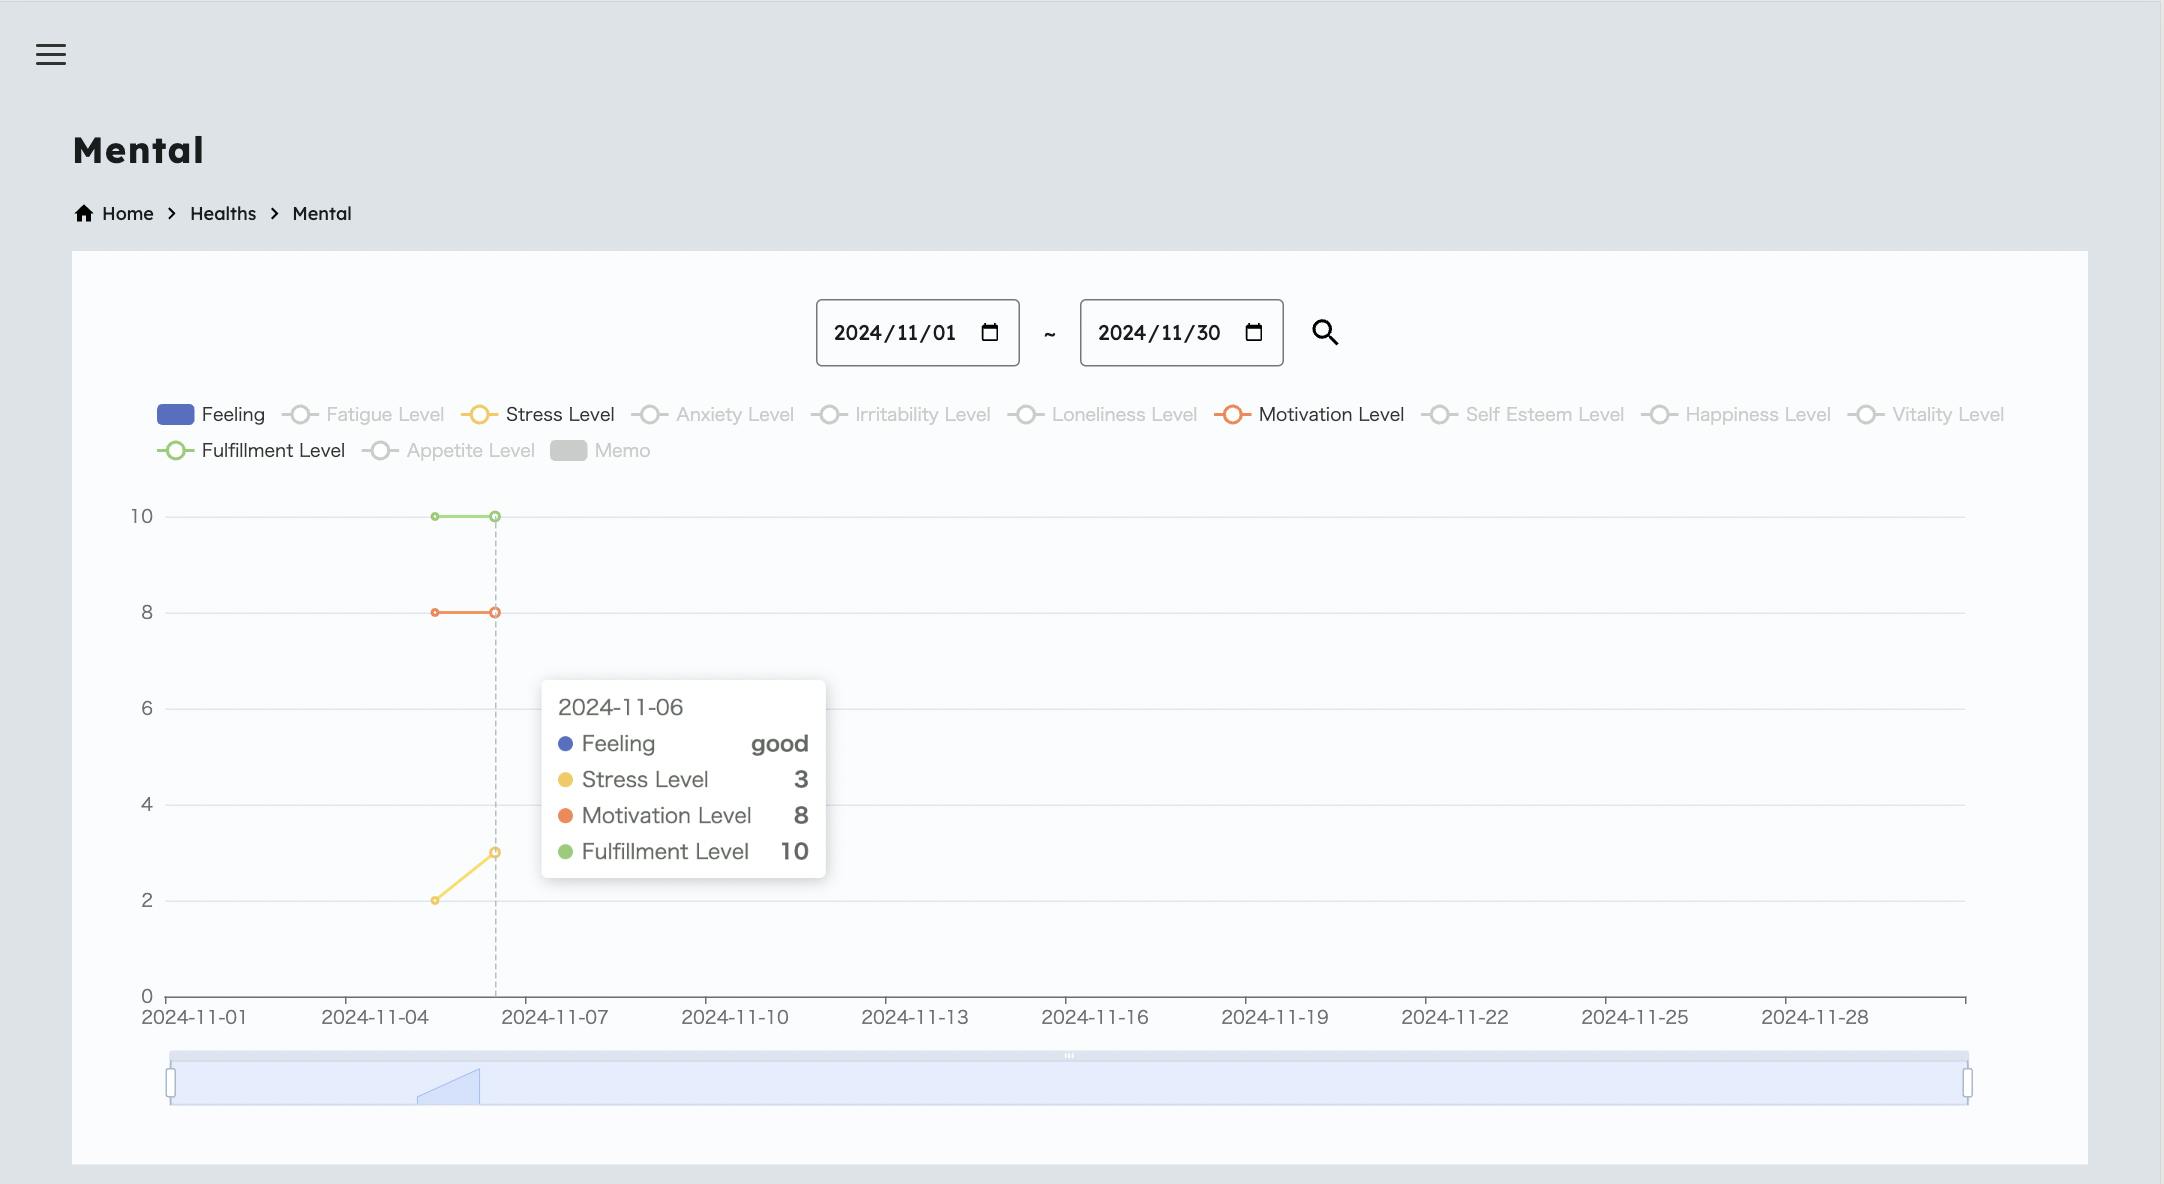Go to Healths breadcrumb link
Image resolution: width=2164 pixels, height=1184 pixels.
click(x=223, y=214)
